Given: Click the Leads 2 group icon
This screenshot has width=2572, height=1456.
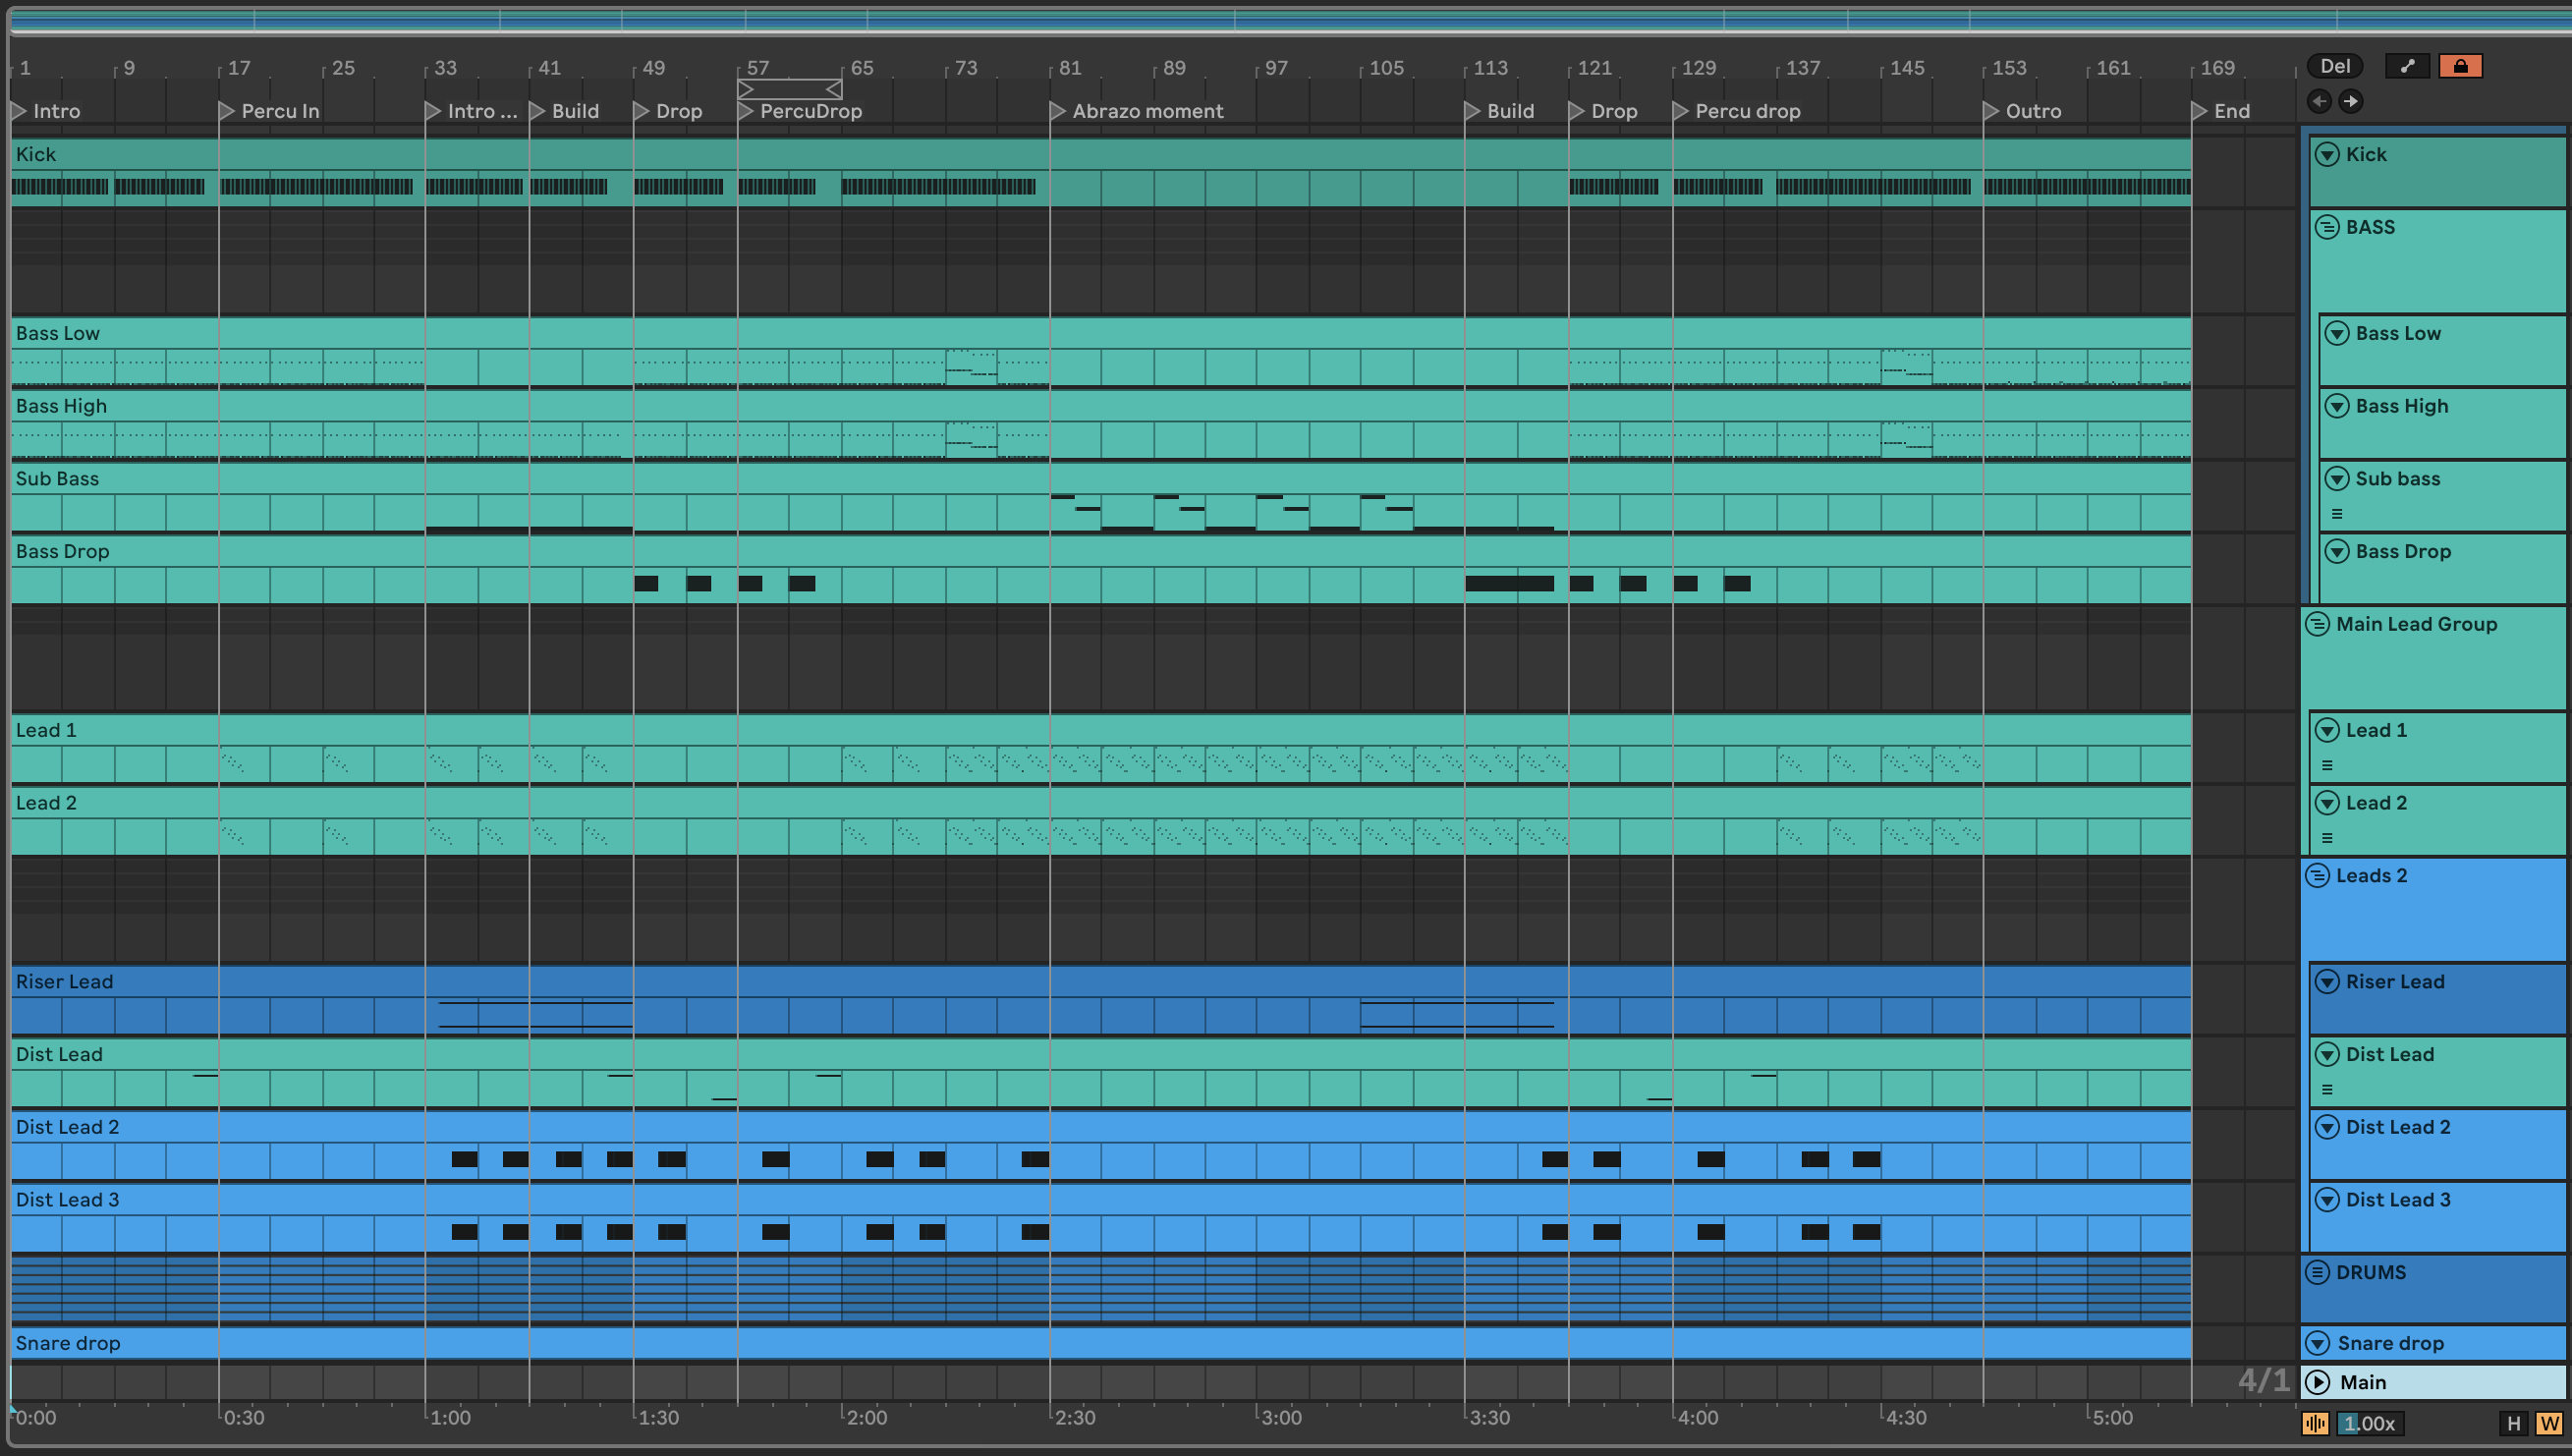Looking at the screenshot, I should point(2317,876).
